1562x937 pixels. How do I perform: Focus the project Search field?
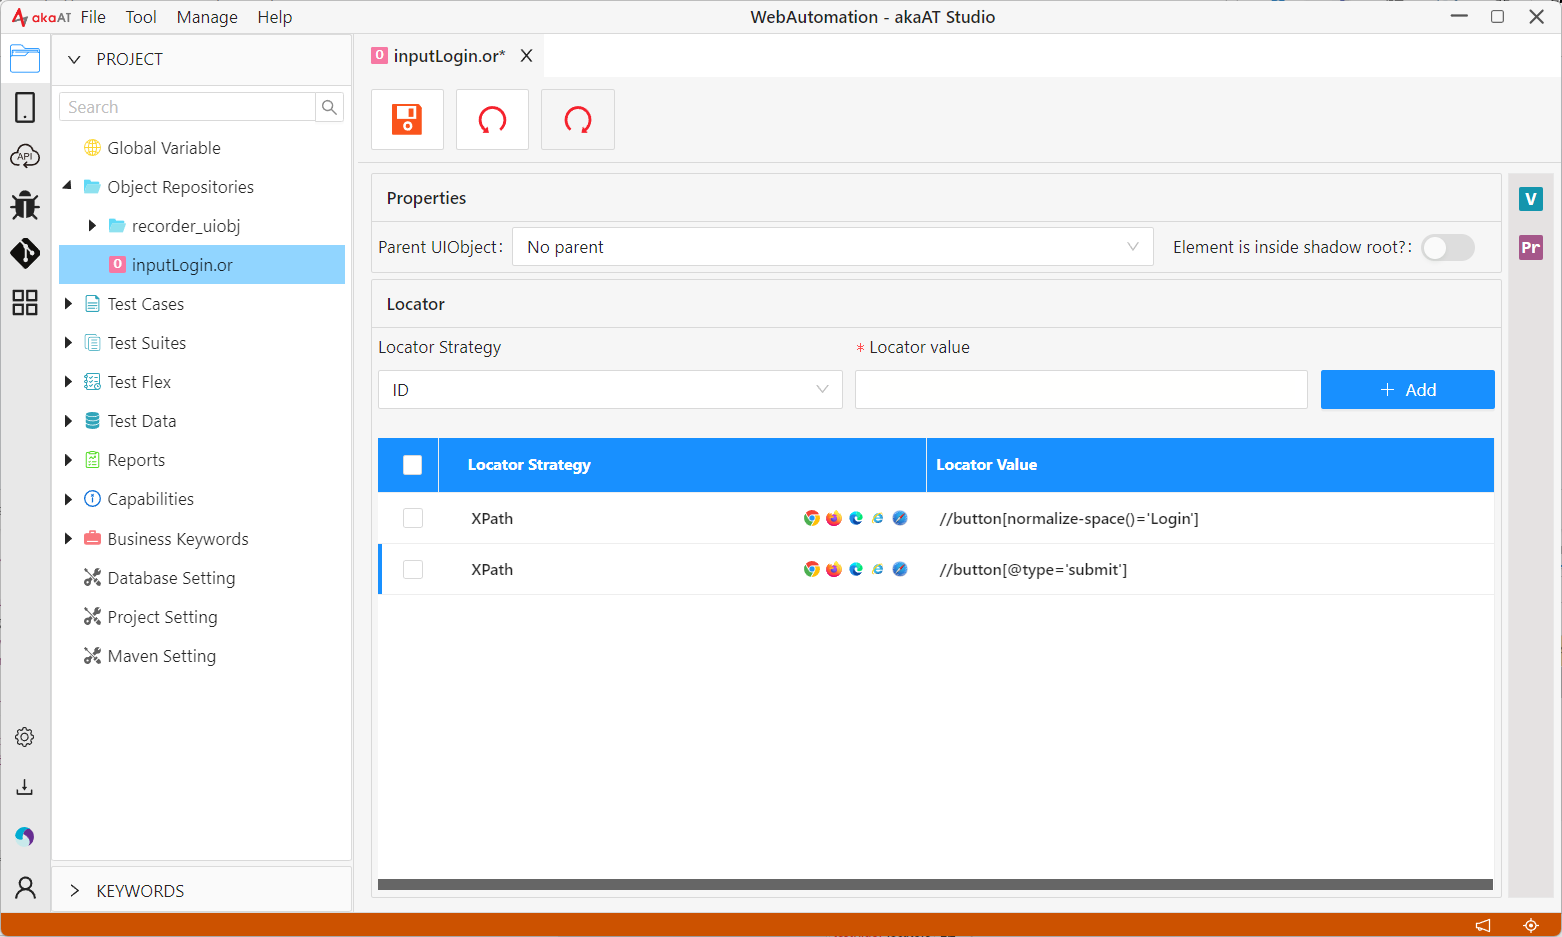tap(187, 107)
